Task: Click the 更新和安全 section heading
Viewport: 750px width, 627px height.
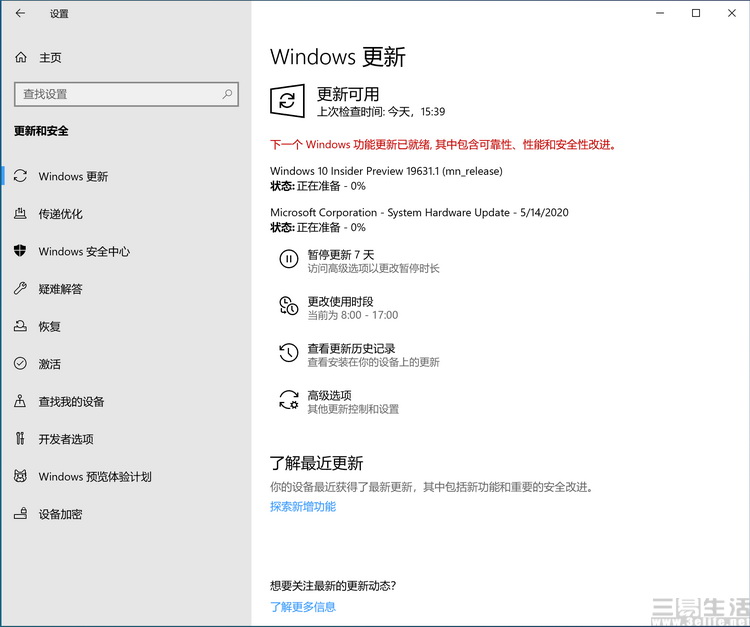Action: (41, 131)
